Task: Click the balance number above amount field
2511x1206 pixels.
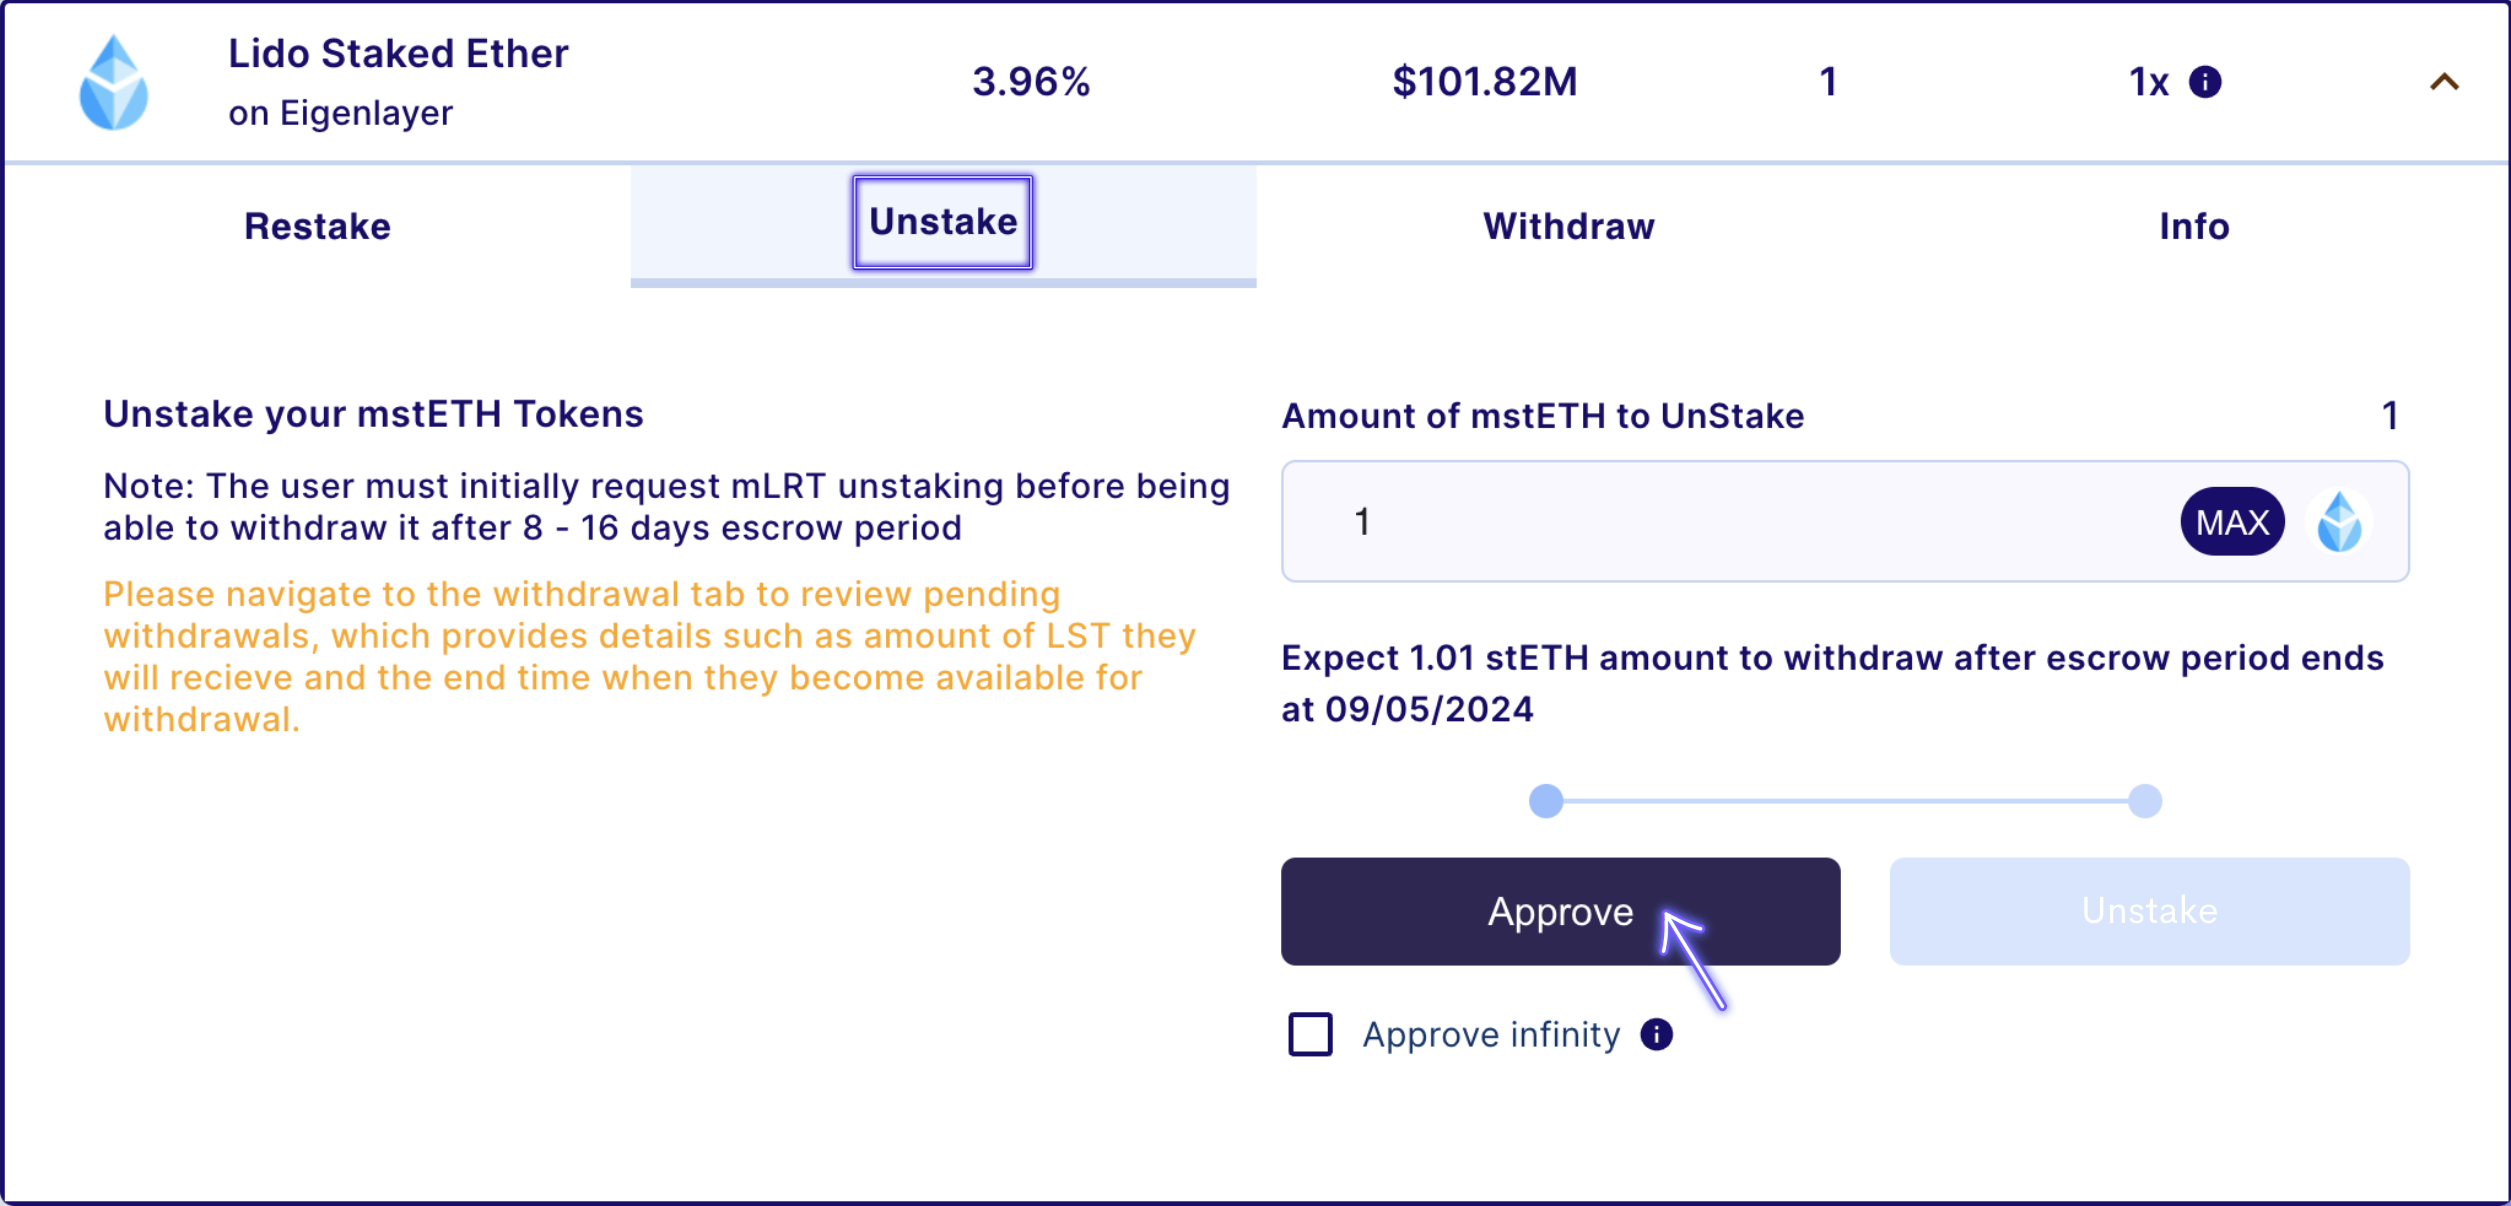Action: pyautogui.click(x=2389, y=416)
